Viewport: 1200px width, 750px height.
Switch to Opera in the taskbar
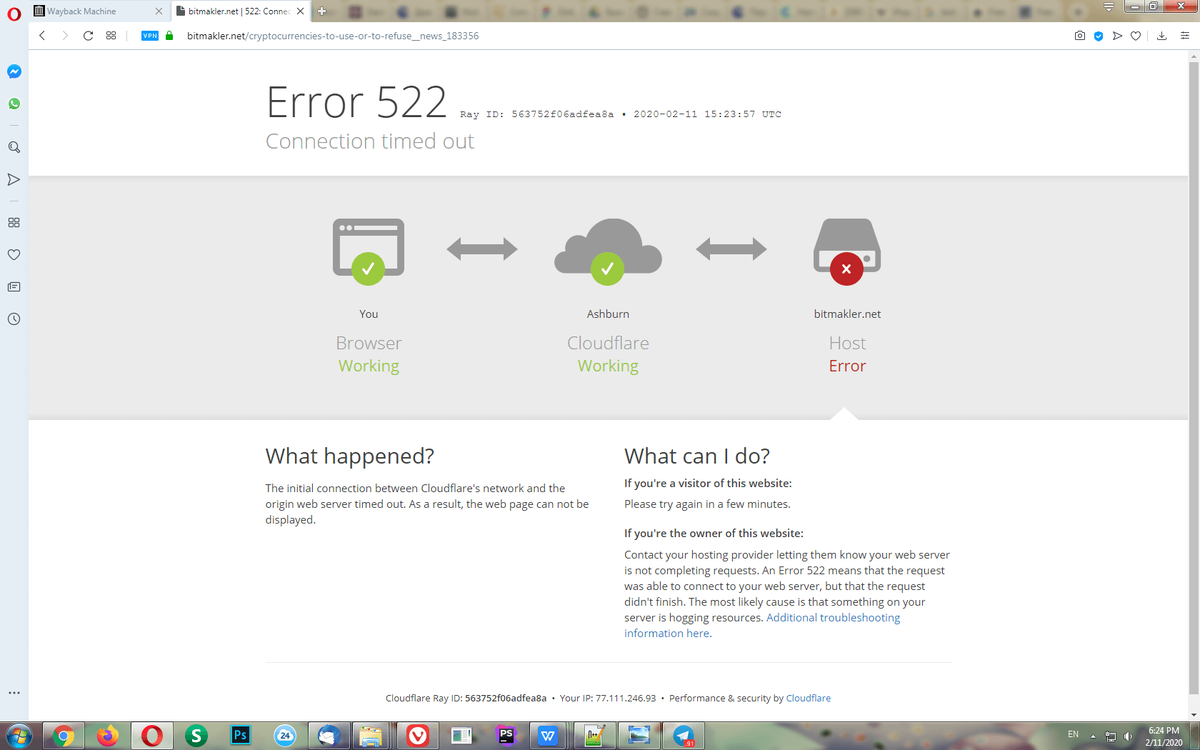tap(153, 735)
